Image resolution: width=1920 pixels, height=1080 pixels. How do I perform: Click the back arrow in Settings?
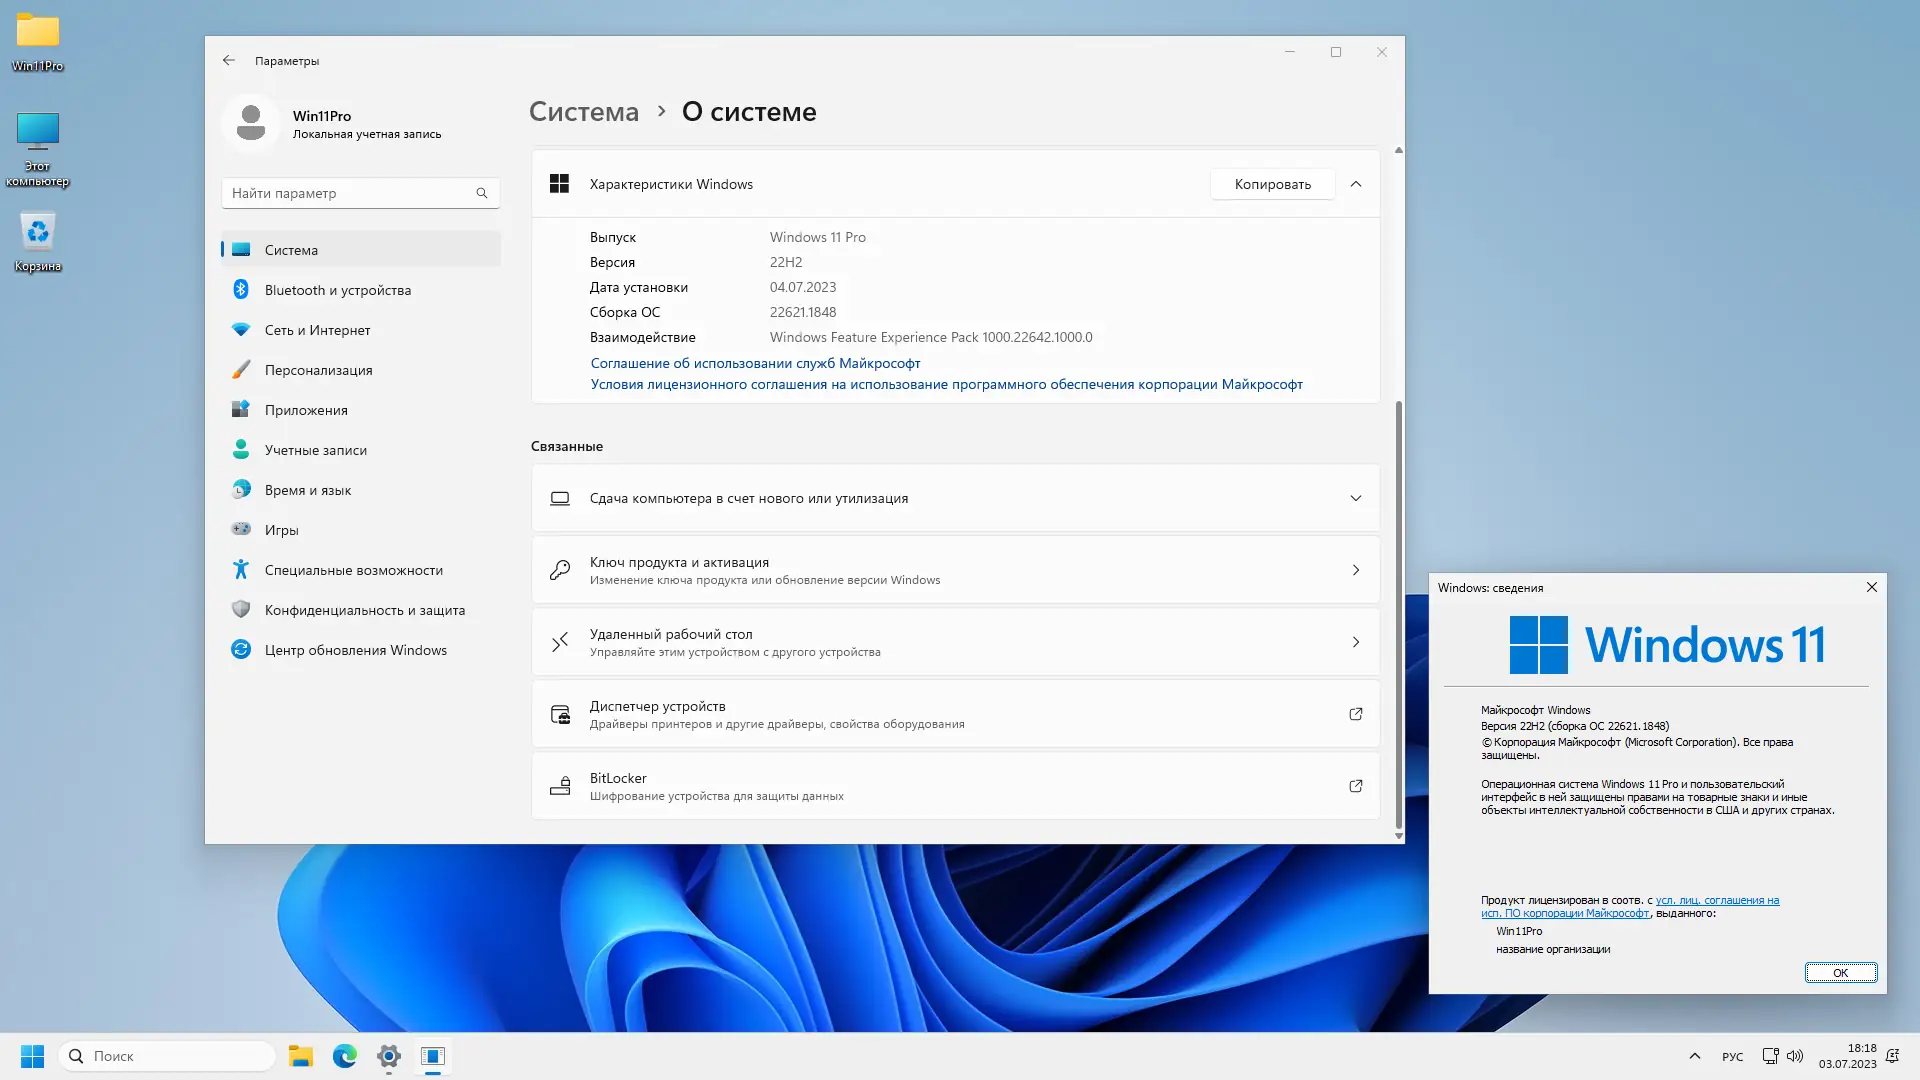click(229, 61)
